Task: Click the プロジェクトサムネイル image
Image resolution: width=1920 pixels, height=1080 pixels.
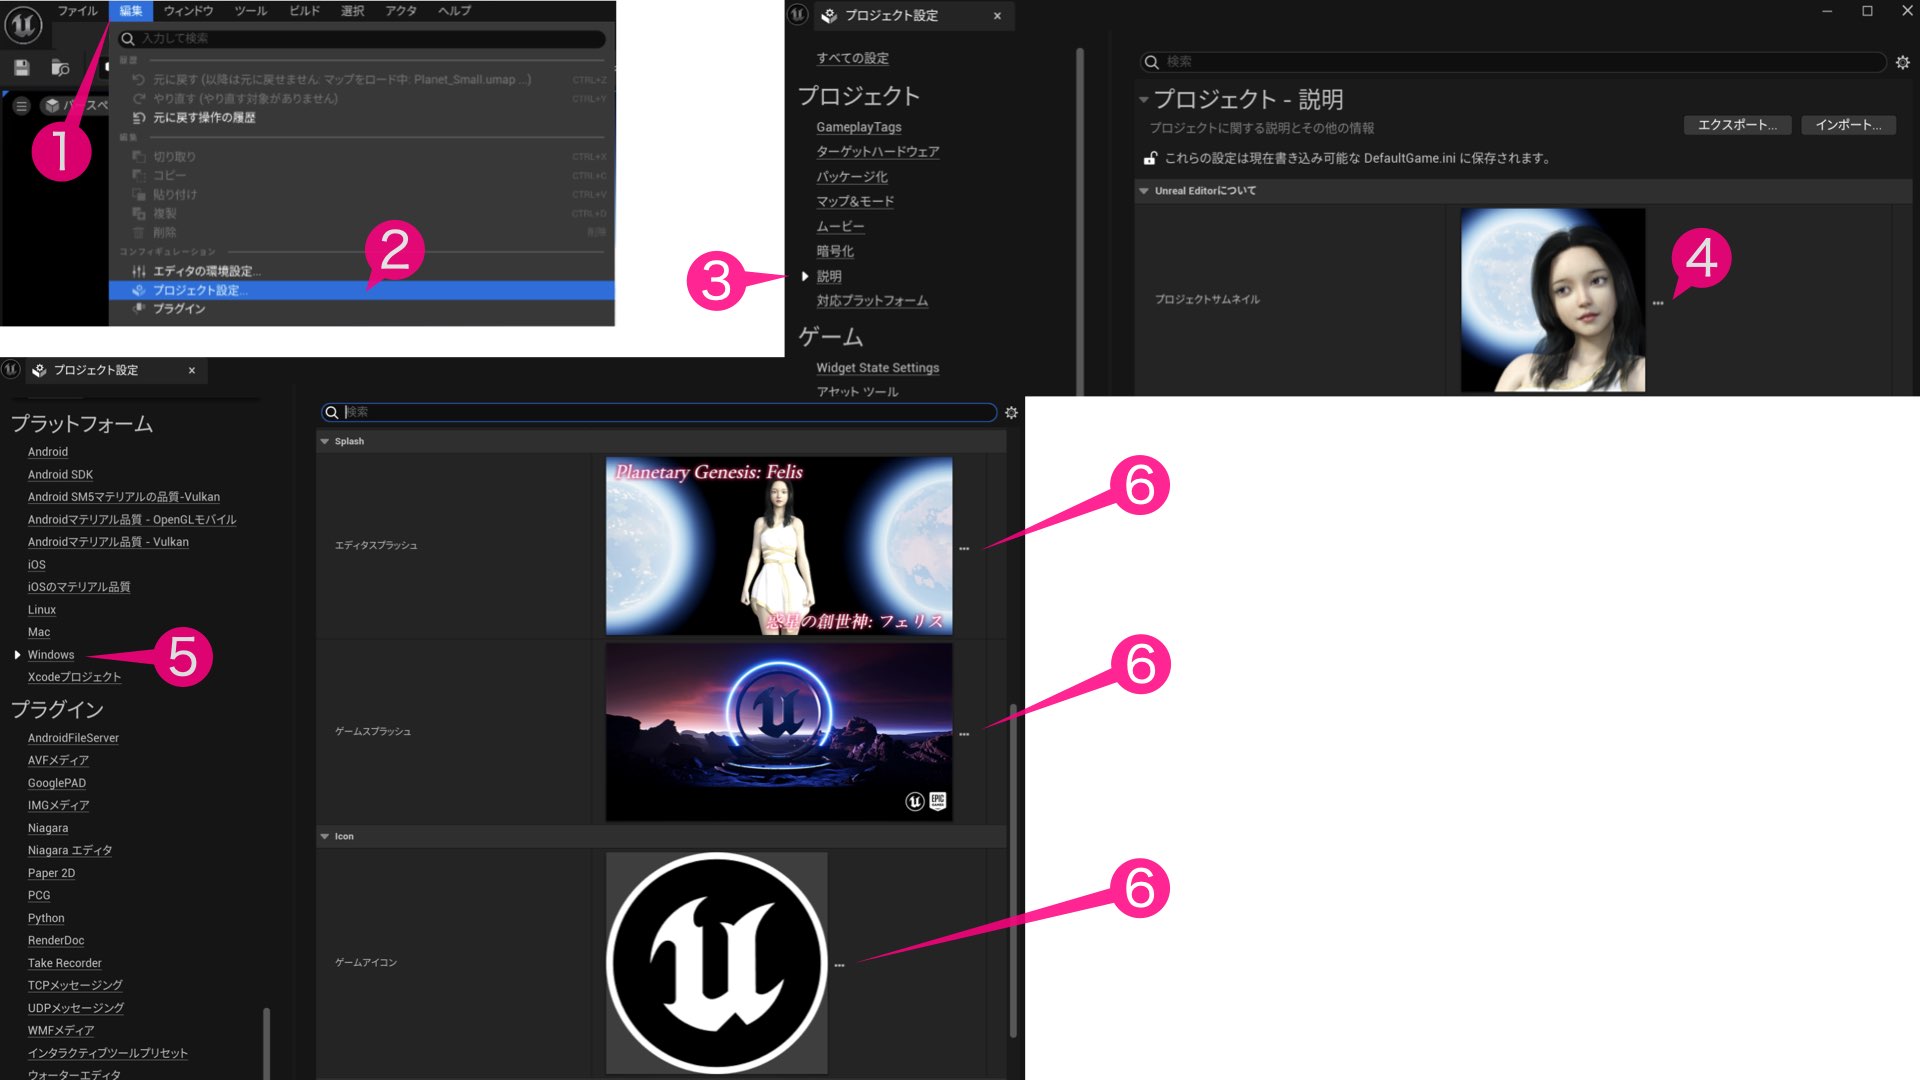Action: pyautogui.click(x=1553, y=300)
